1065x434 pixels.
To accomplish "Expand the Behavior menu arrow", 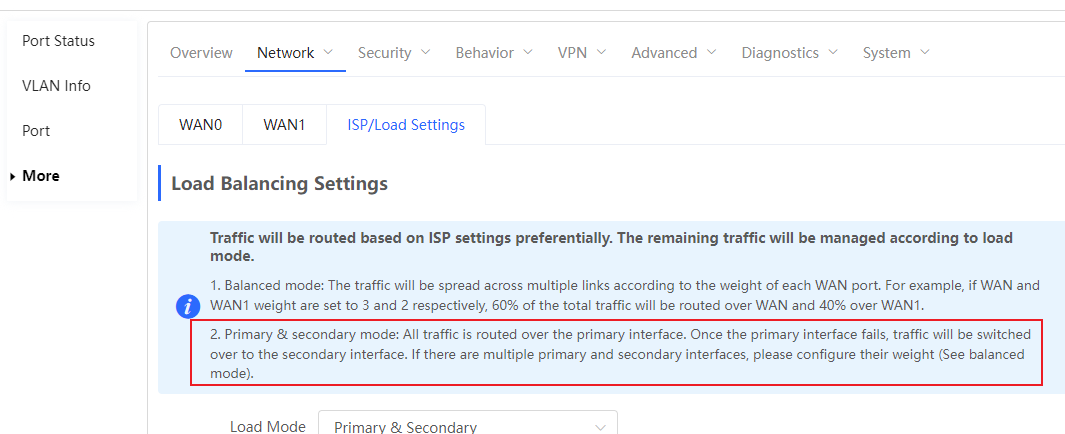I will coord(528,52).
